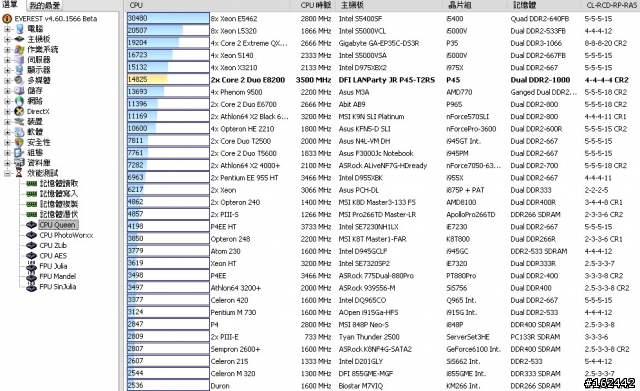Expand the 儲存 tree node

(x=7, y=91)
